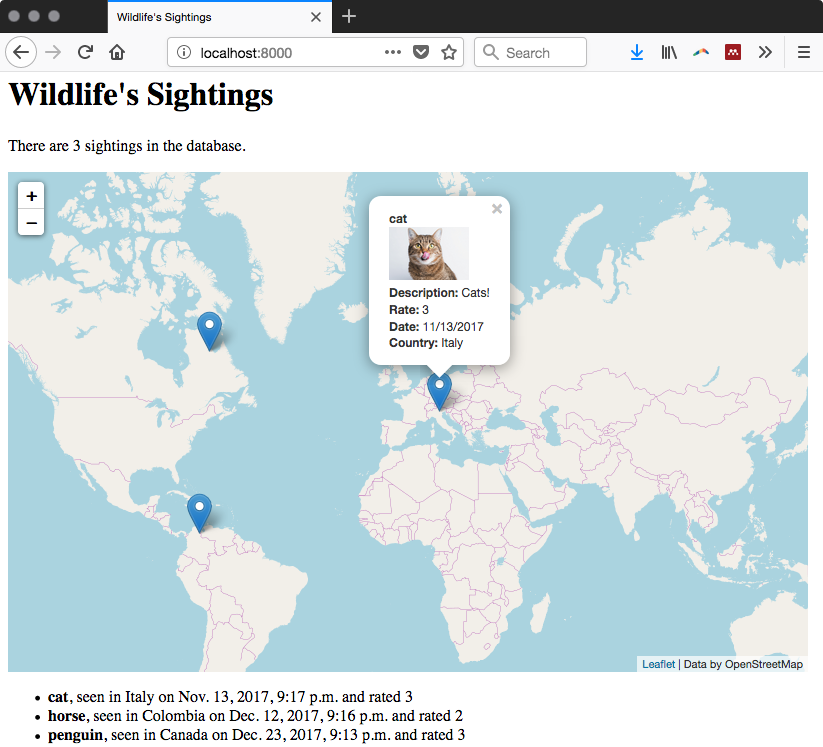This screenshot has height=747, width=823.
Task: Open the Downloads panel
Action: 637,52
